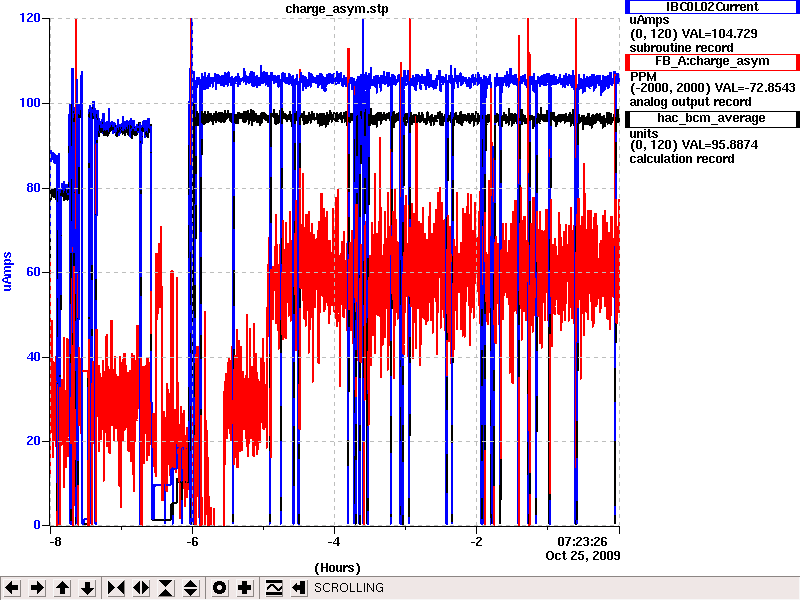Click the 'subroutine record' text
Image resolution: width=800 pixels, height=600 pixels.
coord(681,48)
